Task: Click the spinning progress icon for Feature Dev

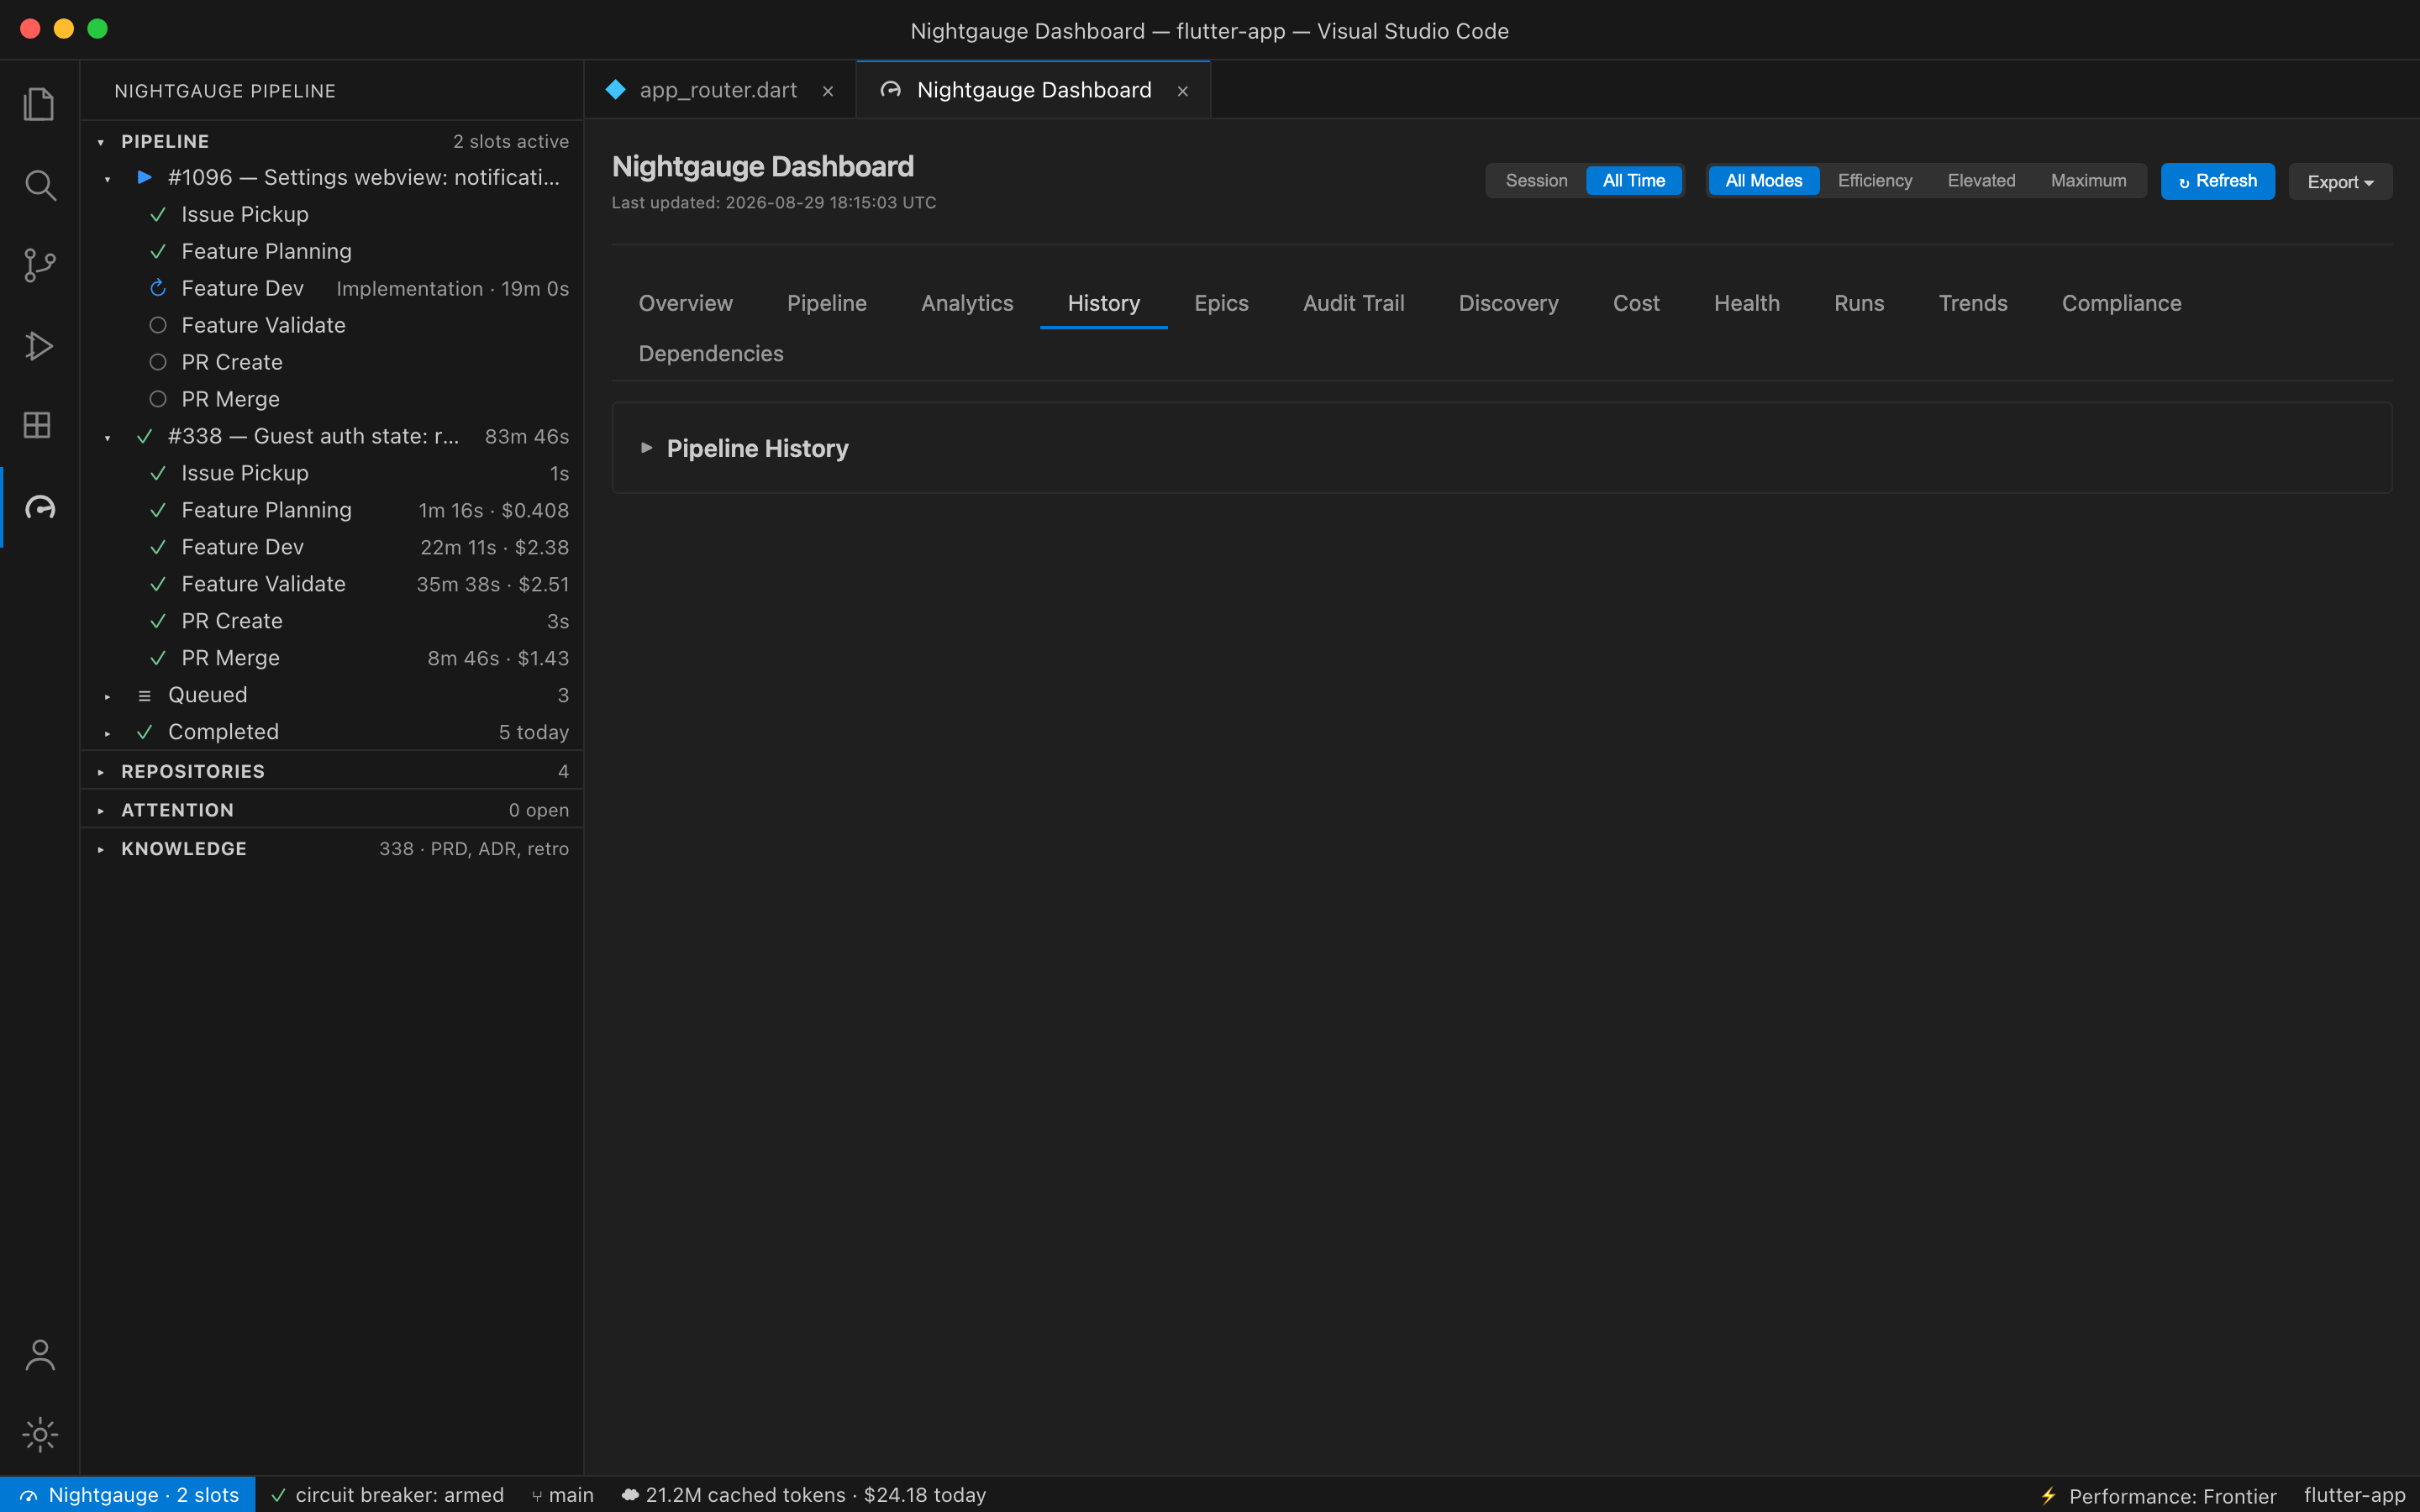Action: 158,288
